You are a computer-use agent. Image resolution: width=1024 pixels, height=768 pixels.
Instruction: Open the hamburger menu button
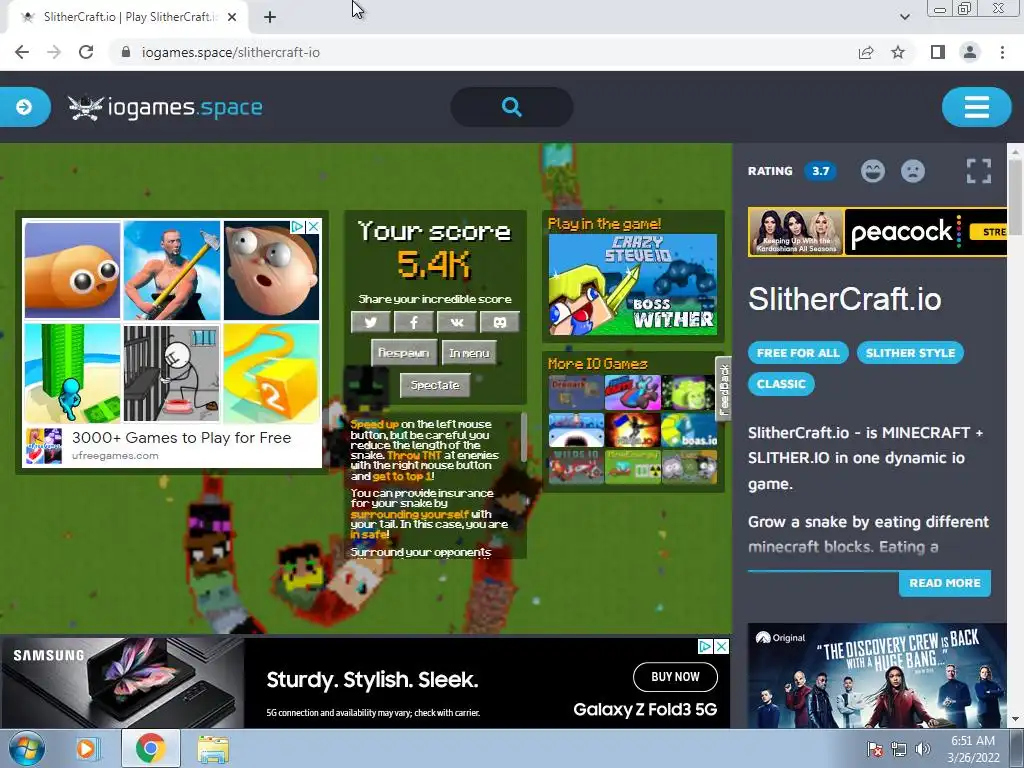(977, 107)
